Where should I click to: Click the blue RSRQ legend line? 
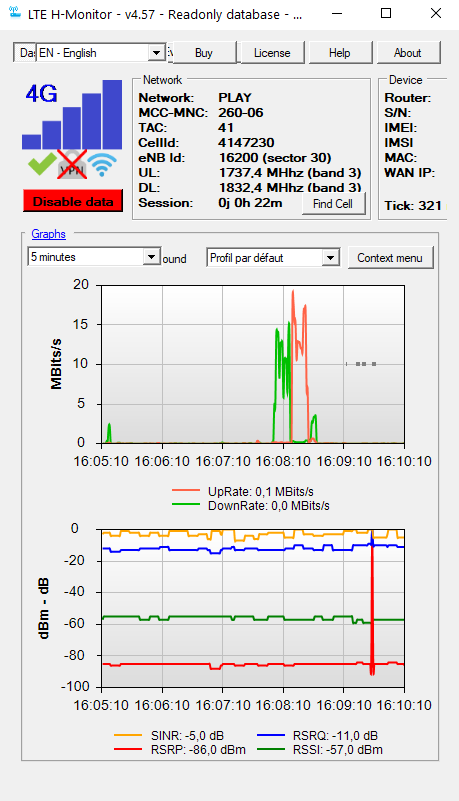point(271,735)
